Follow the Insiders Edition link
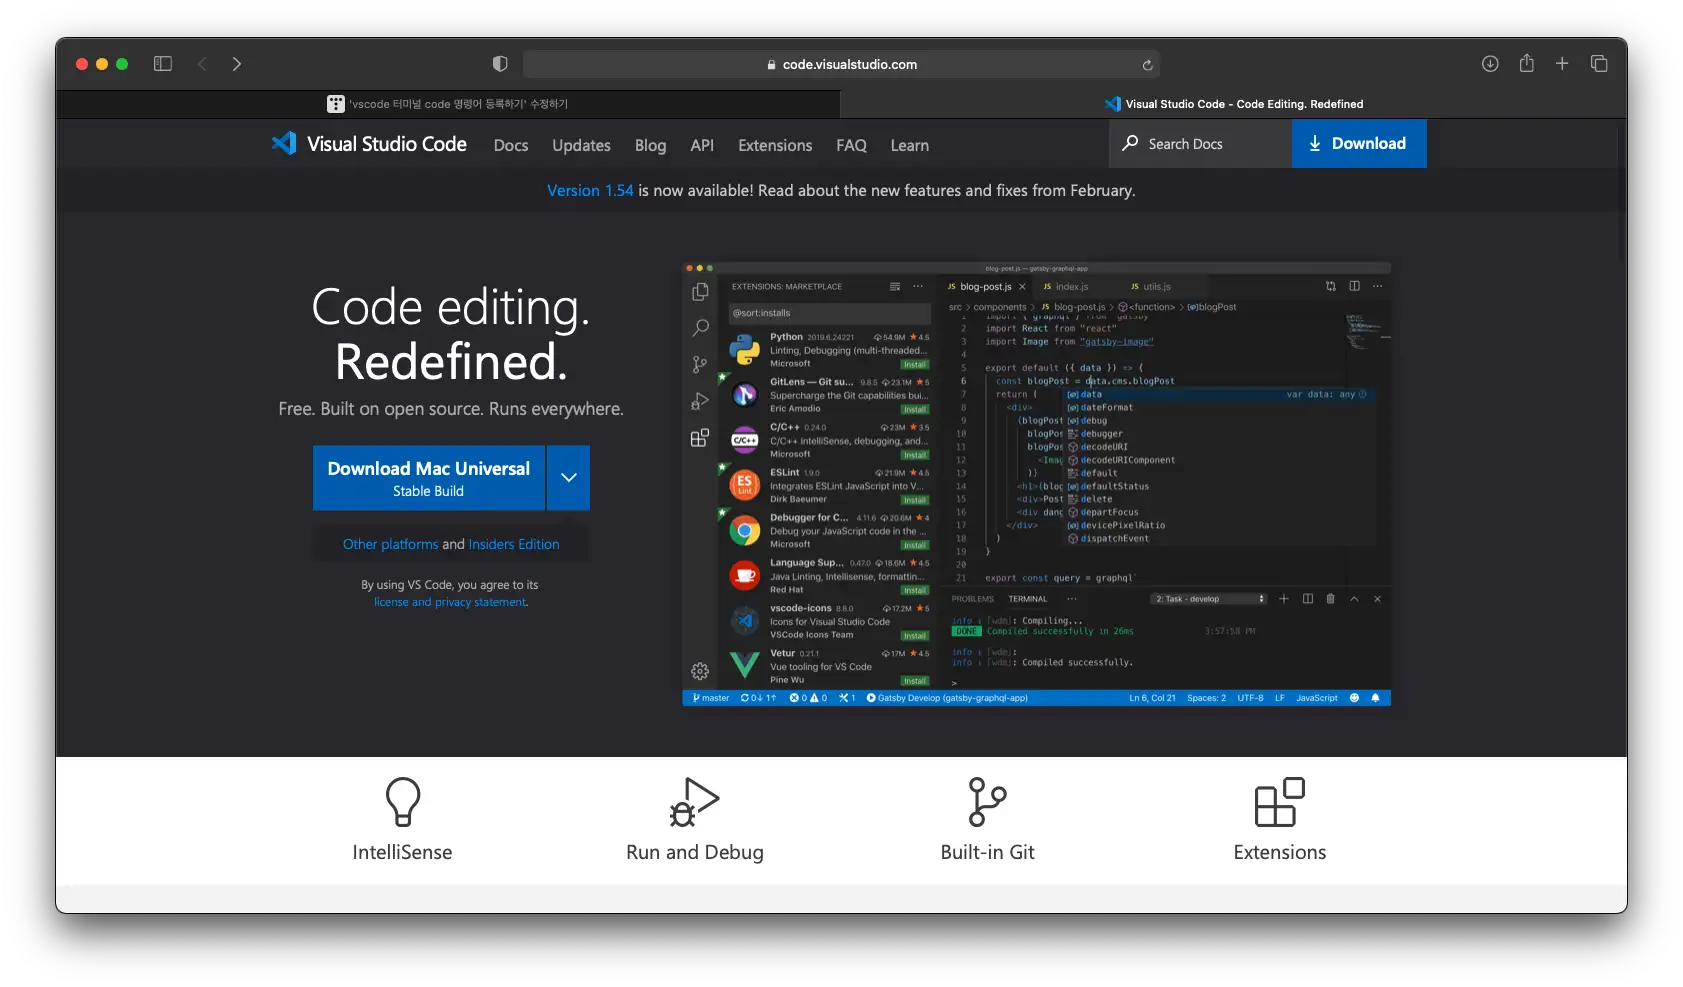This screenshot has width=1683, height=987. (x=514, y=544)
